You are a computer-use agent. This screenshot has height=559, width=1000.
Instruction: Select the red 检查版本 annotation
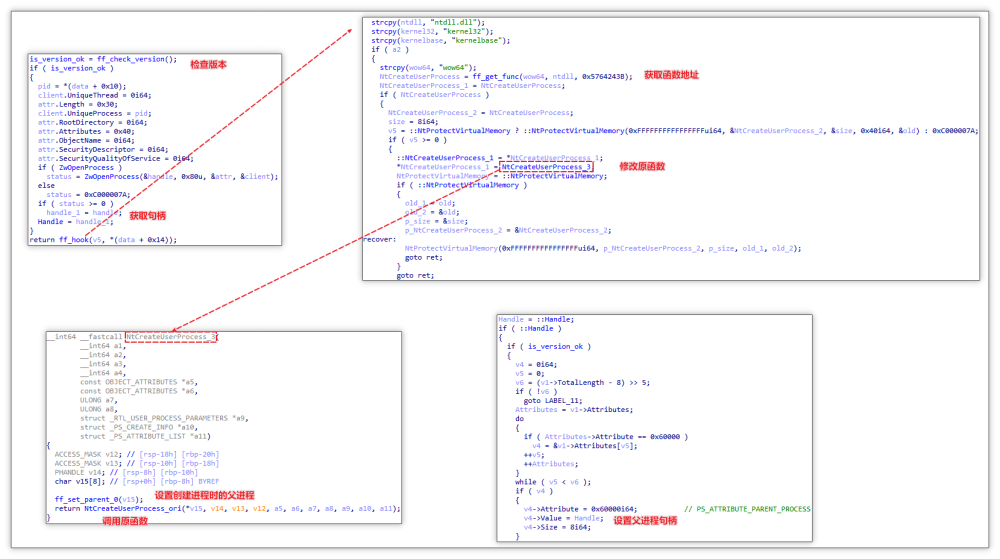point(208,64)
